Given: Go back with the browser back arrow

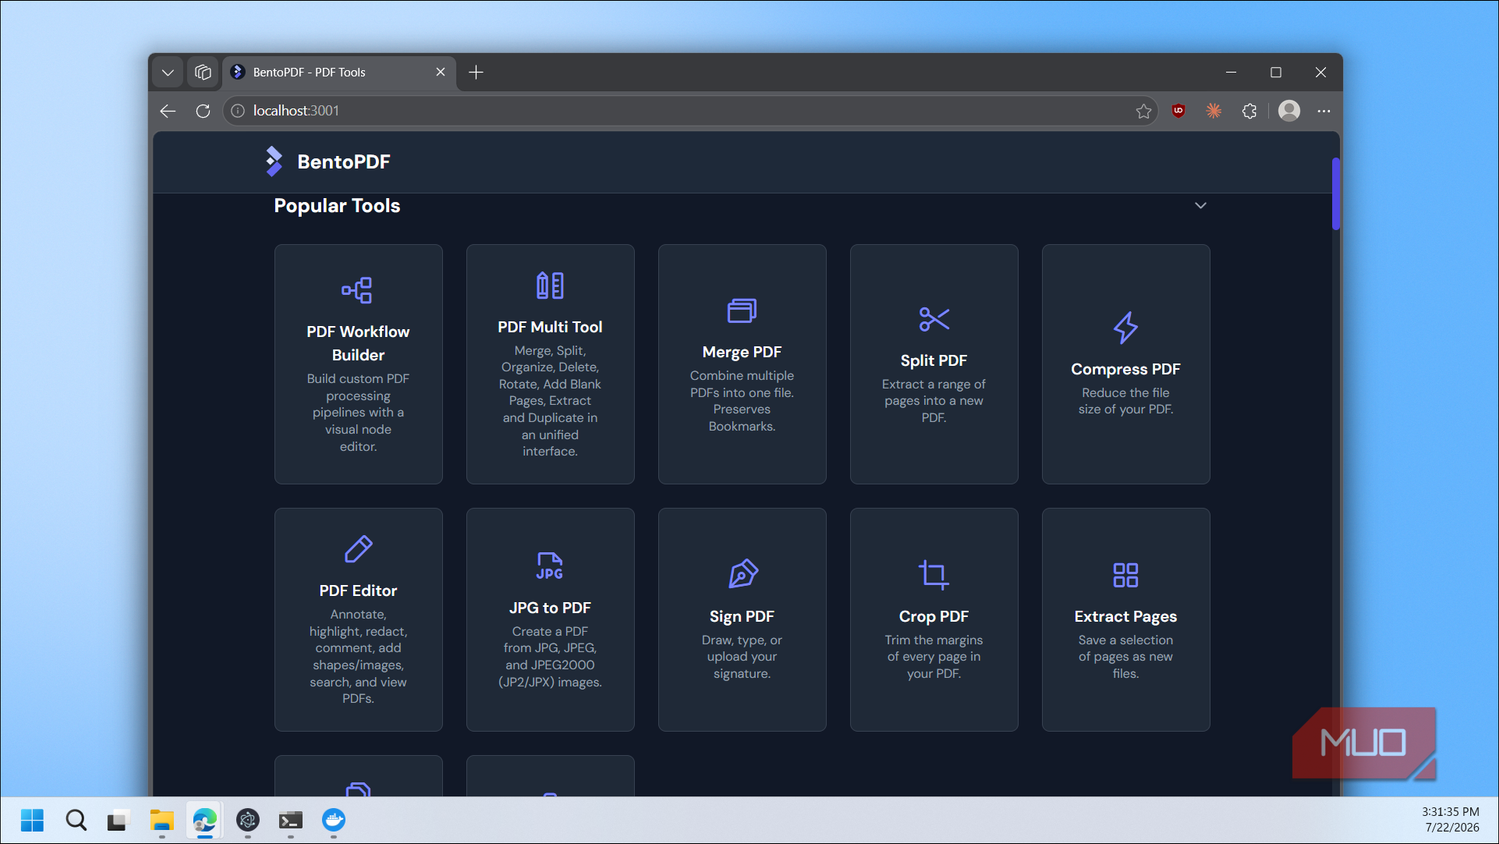Looking at the screenshot, I should click(168, 111).
